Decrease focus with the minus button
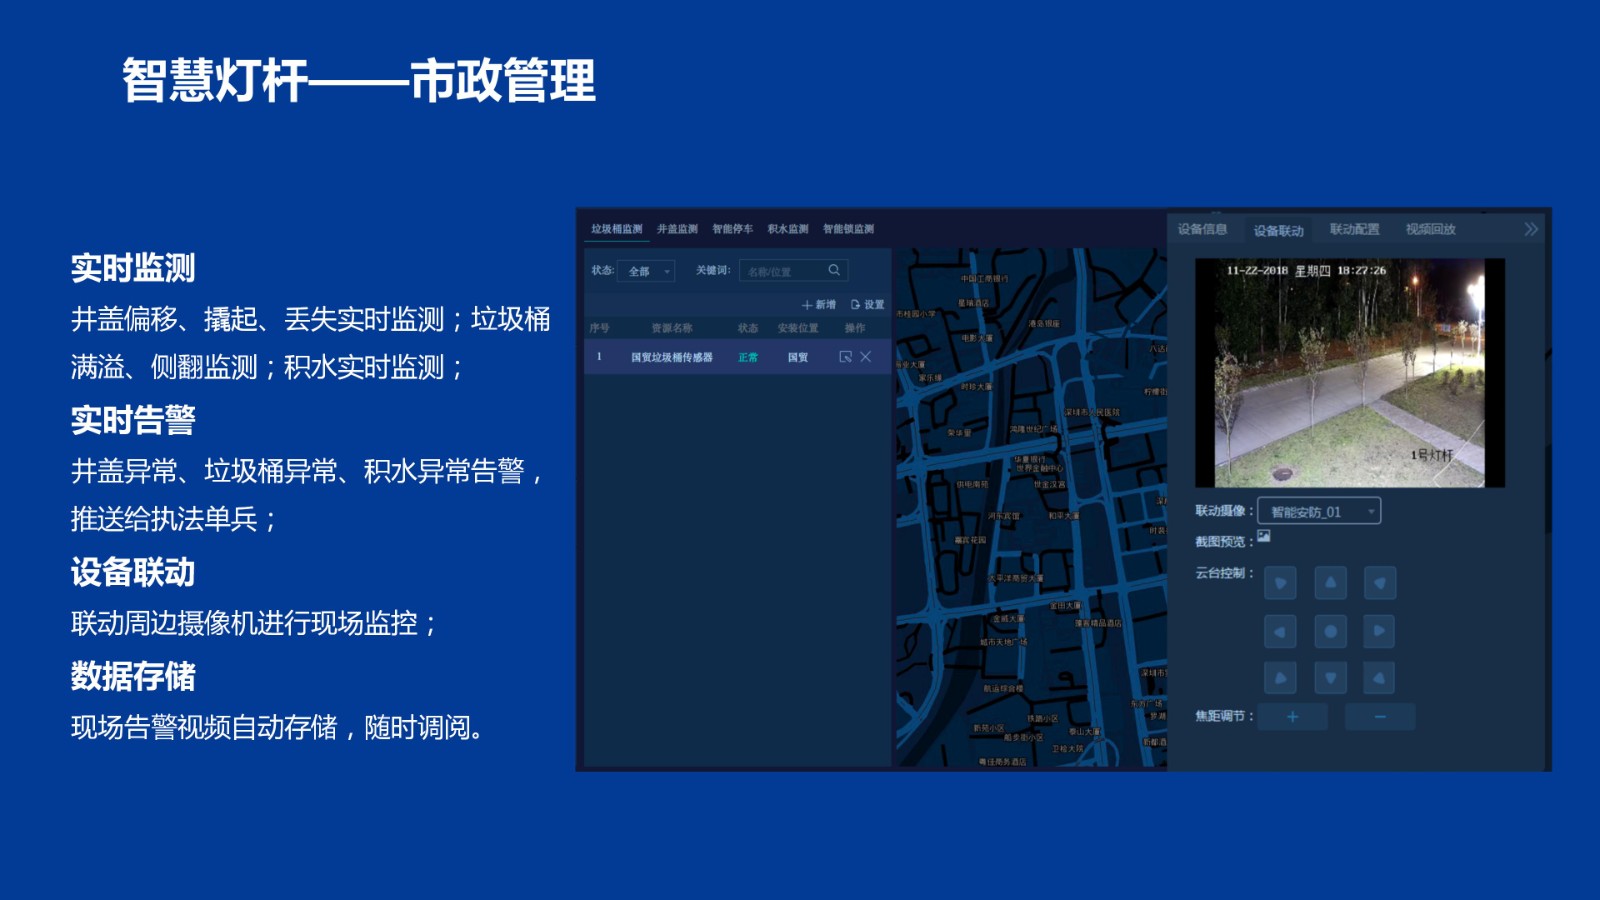This screenshot has width=1600, height=900. coord(1379,717)
